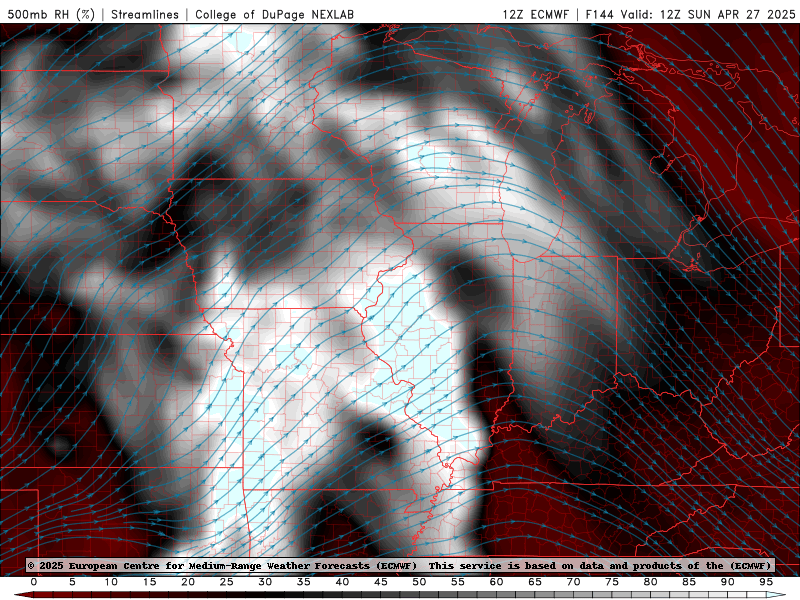The height and width of the screenshot is (600, 800).
Task: Select the "75" value on the color scale
Action: 612,582
